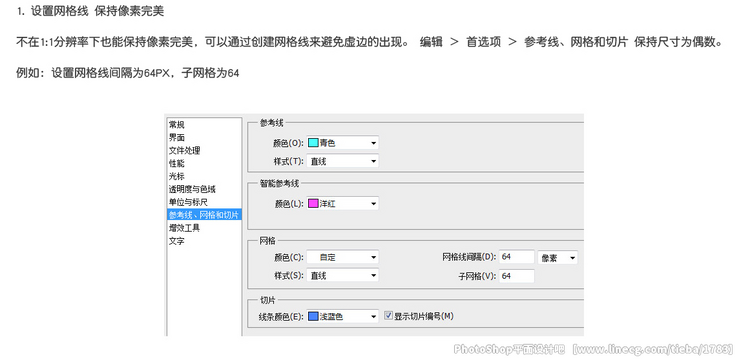
Task: Open 透明度与色域 preferences category
Action: pyautogui.click(x=192, y=189)
